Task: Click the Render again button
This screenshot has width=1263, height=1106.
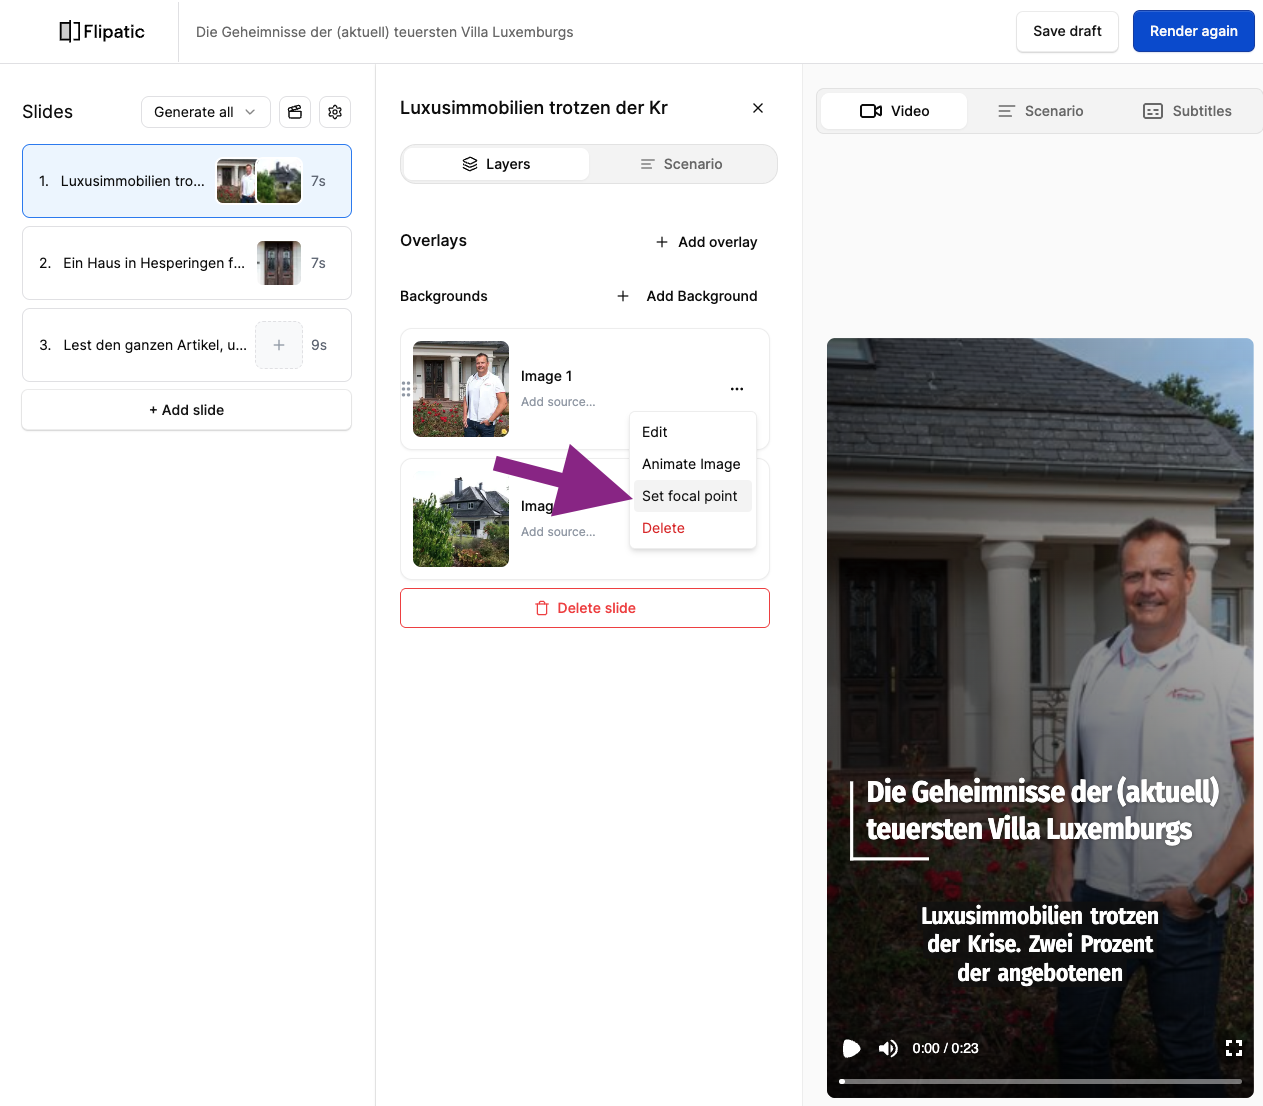Action: pyautogui.click(x=1194, y=31)
